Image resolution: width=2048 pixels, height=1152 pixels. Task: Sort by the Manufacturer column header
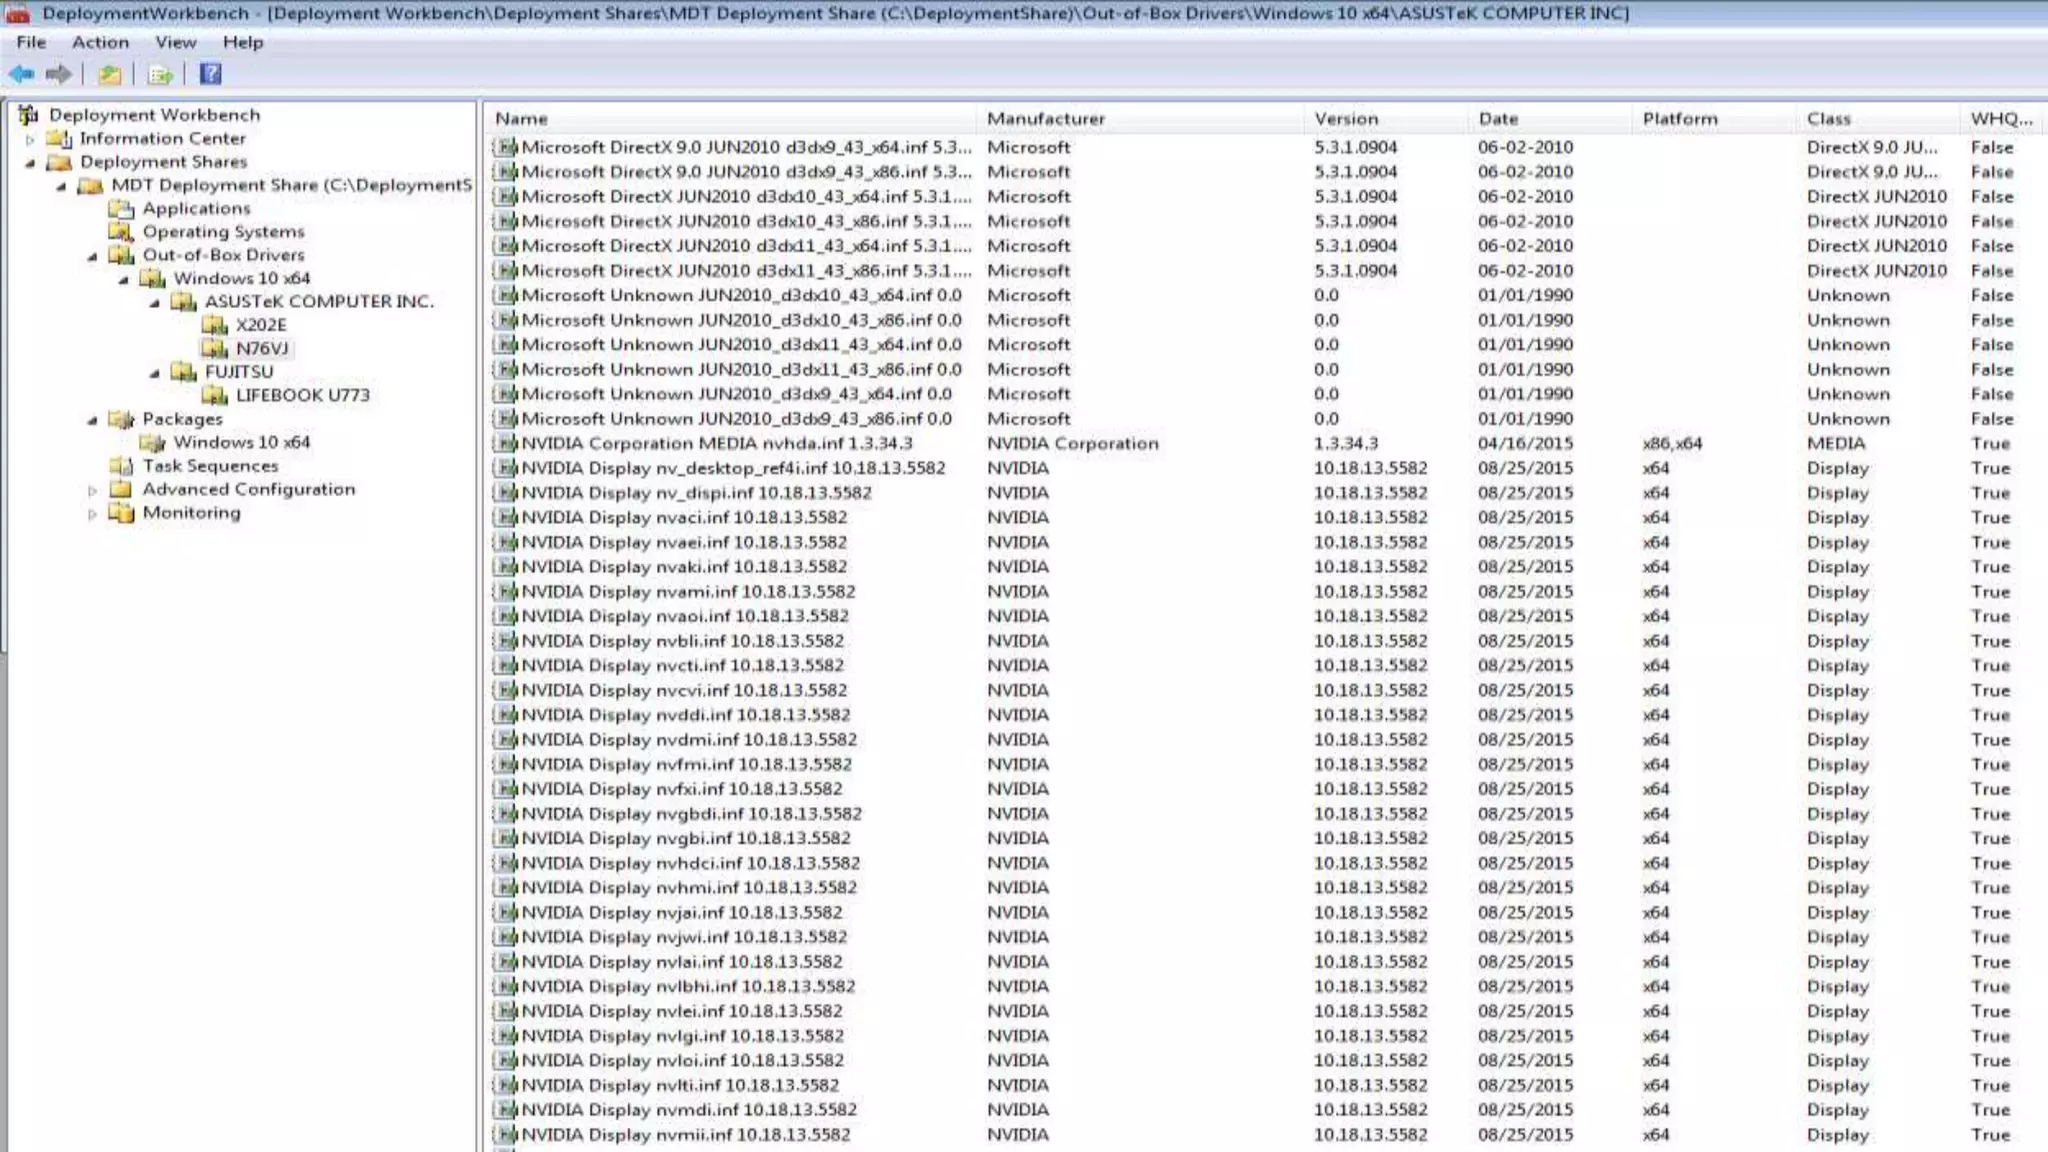[x=1141, y=118]
